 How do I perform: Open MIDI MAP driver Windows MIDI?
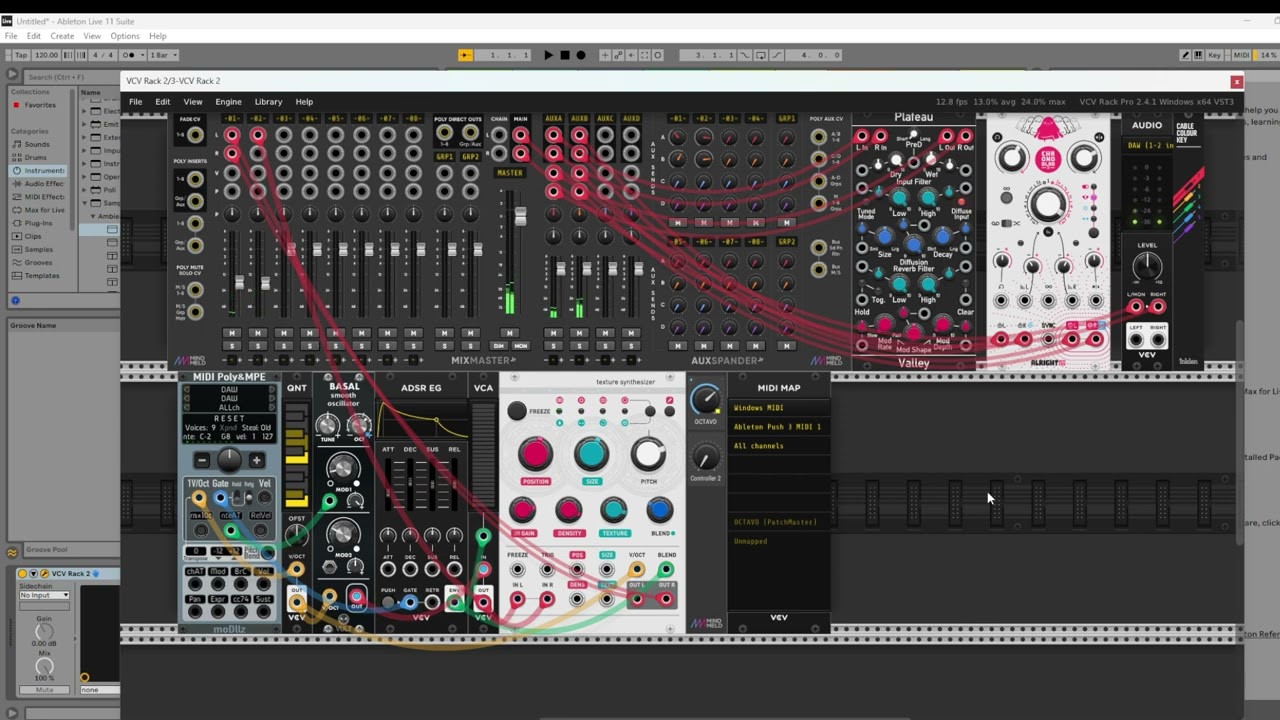779,408
